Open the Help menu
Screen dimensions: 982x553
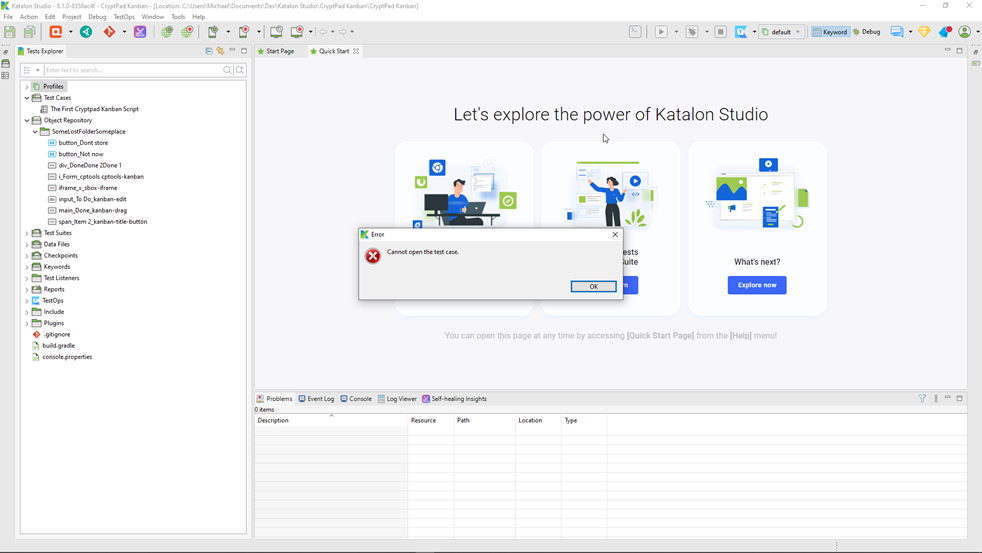[199, 17]
